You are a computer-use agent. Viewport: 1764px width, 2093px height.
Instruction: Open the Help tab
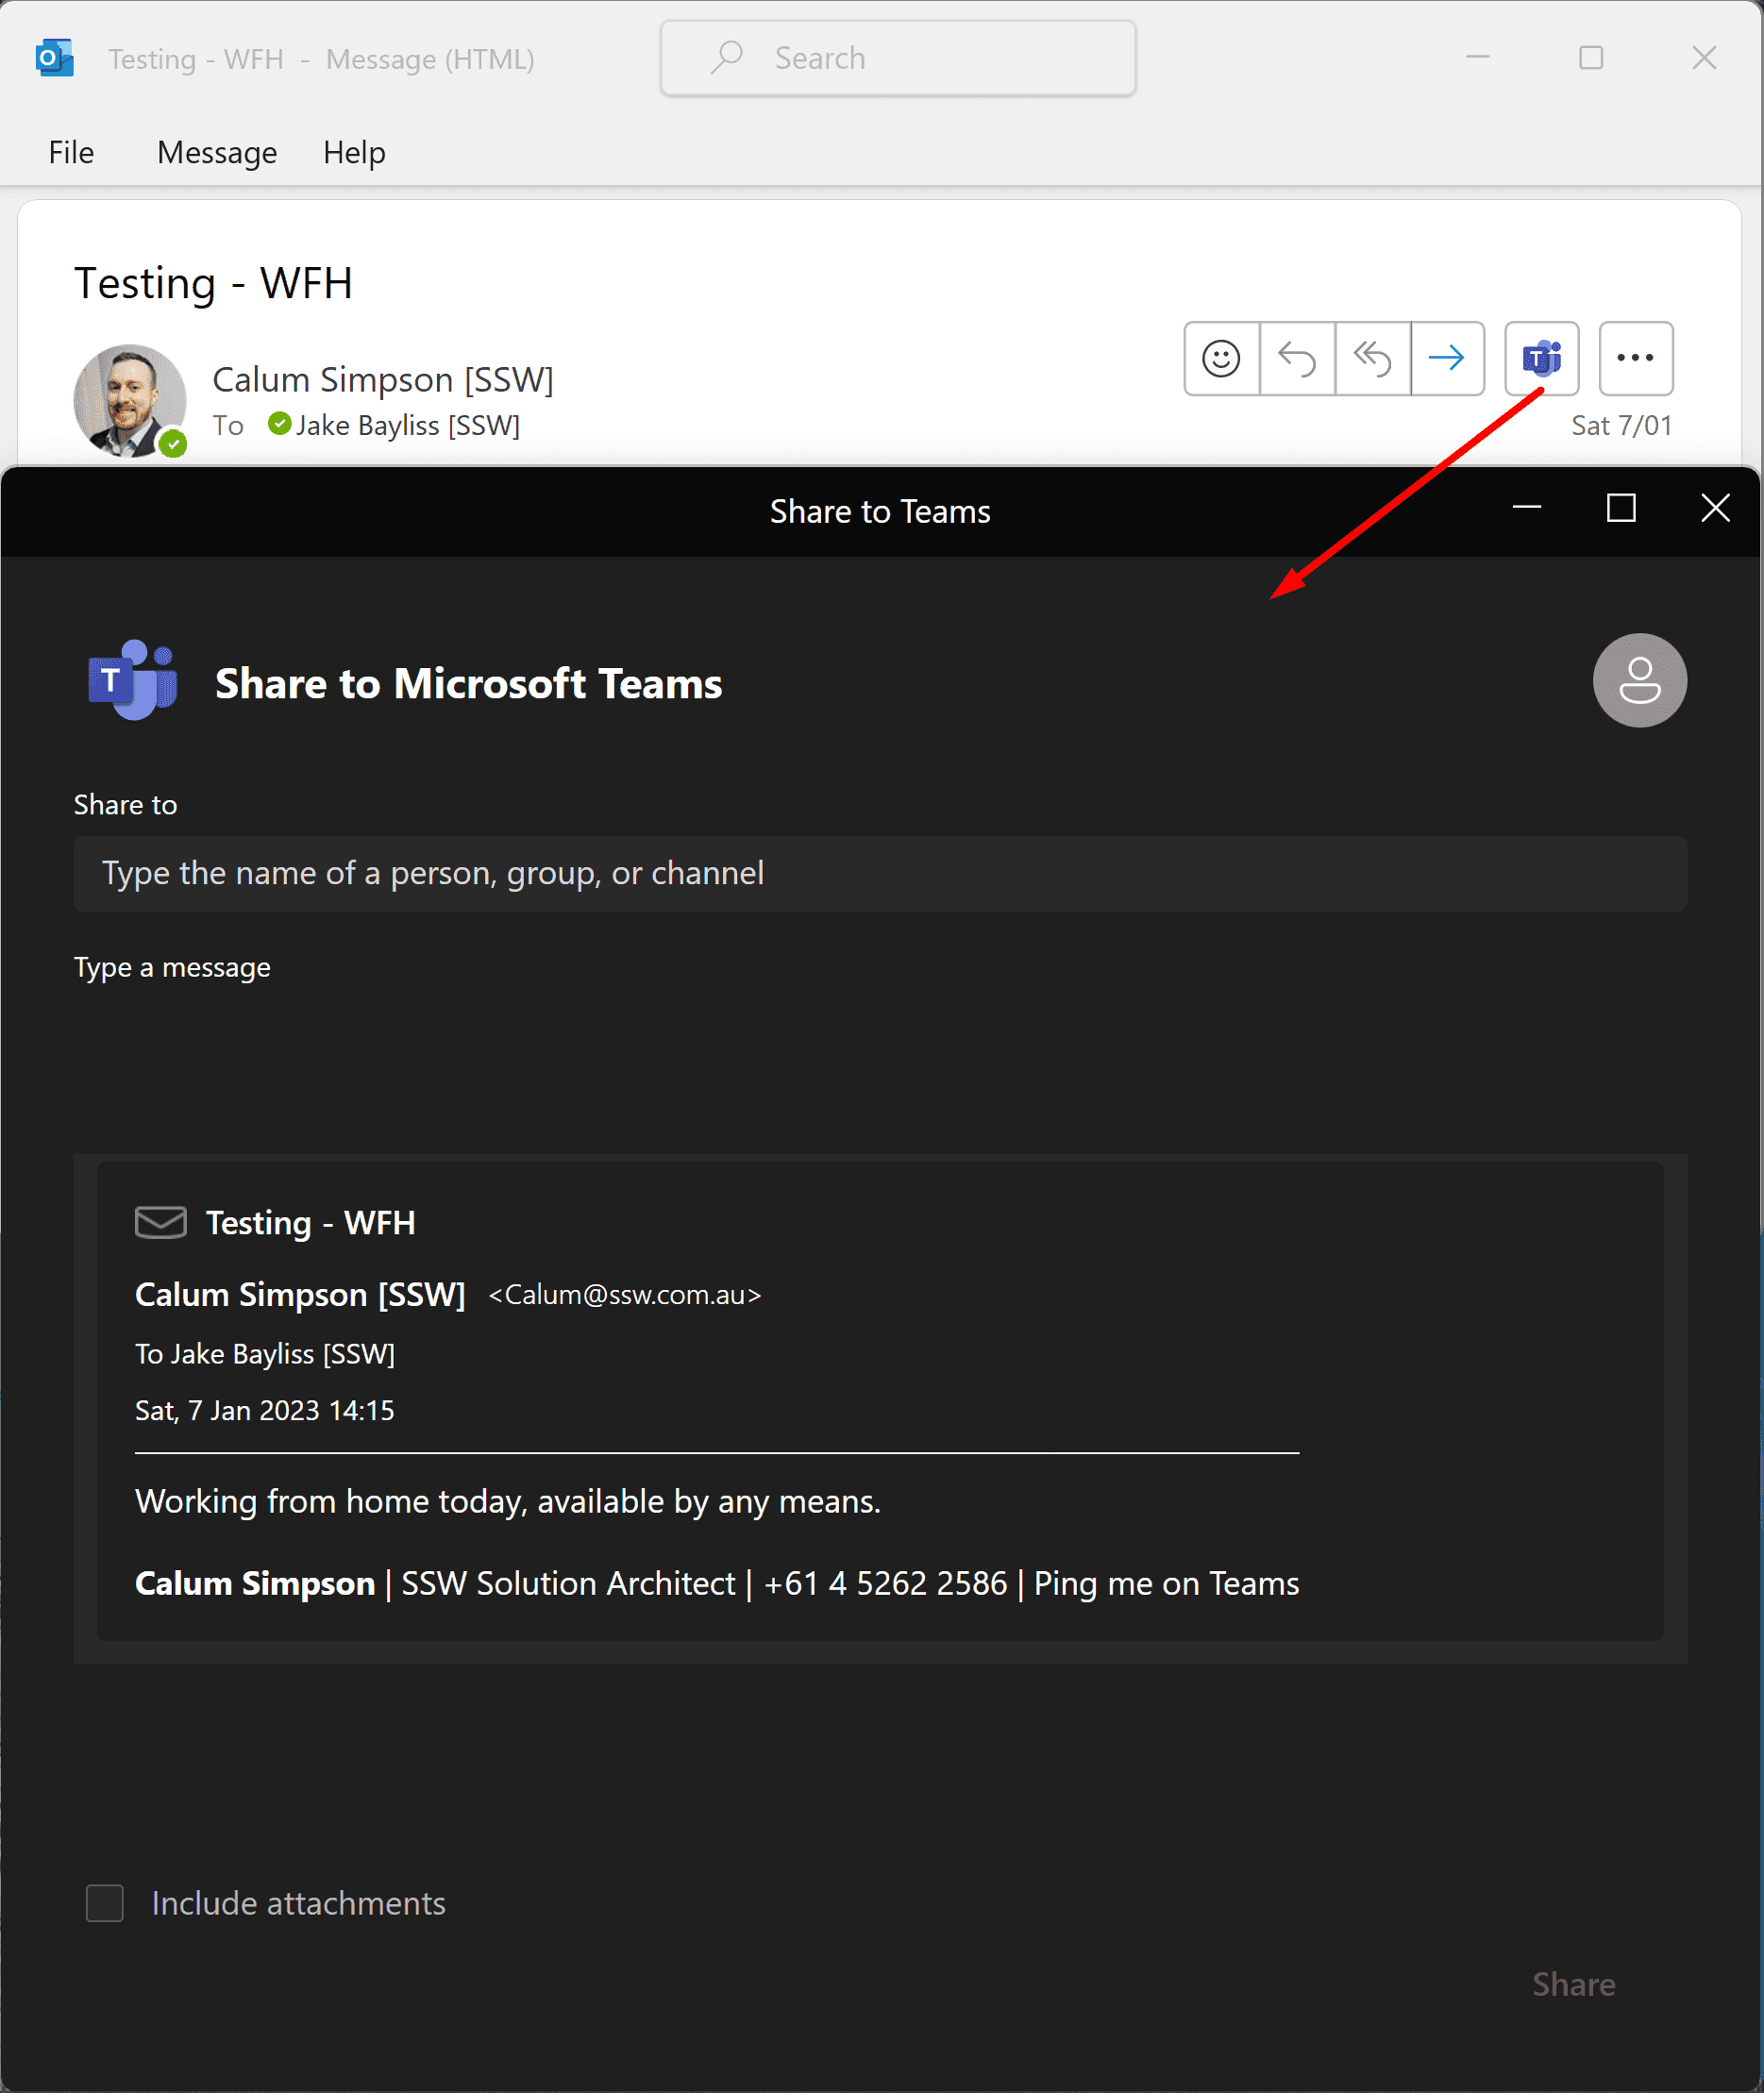coord(354,152)
